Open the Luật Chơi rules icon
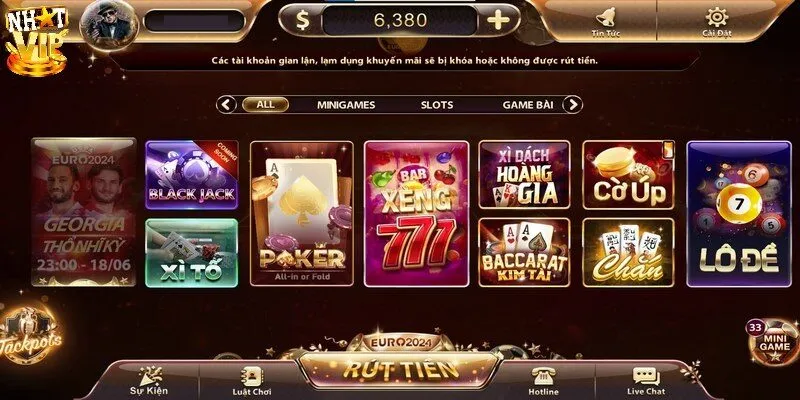 click(252, 381)
